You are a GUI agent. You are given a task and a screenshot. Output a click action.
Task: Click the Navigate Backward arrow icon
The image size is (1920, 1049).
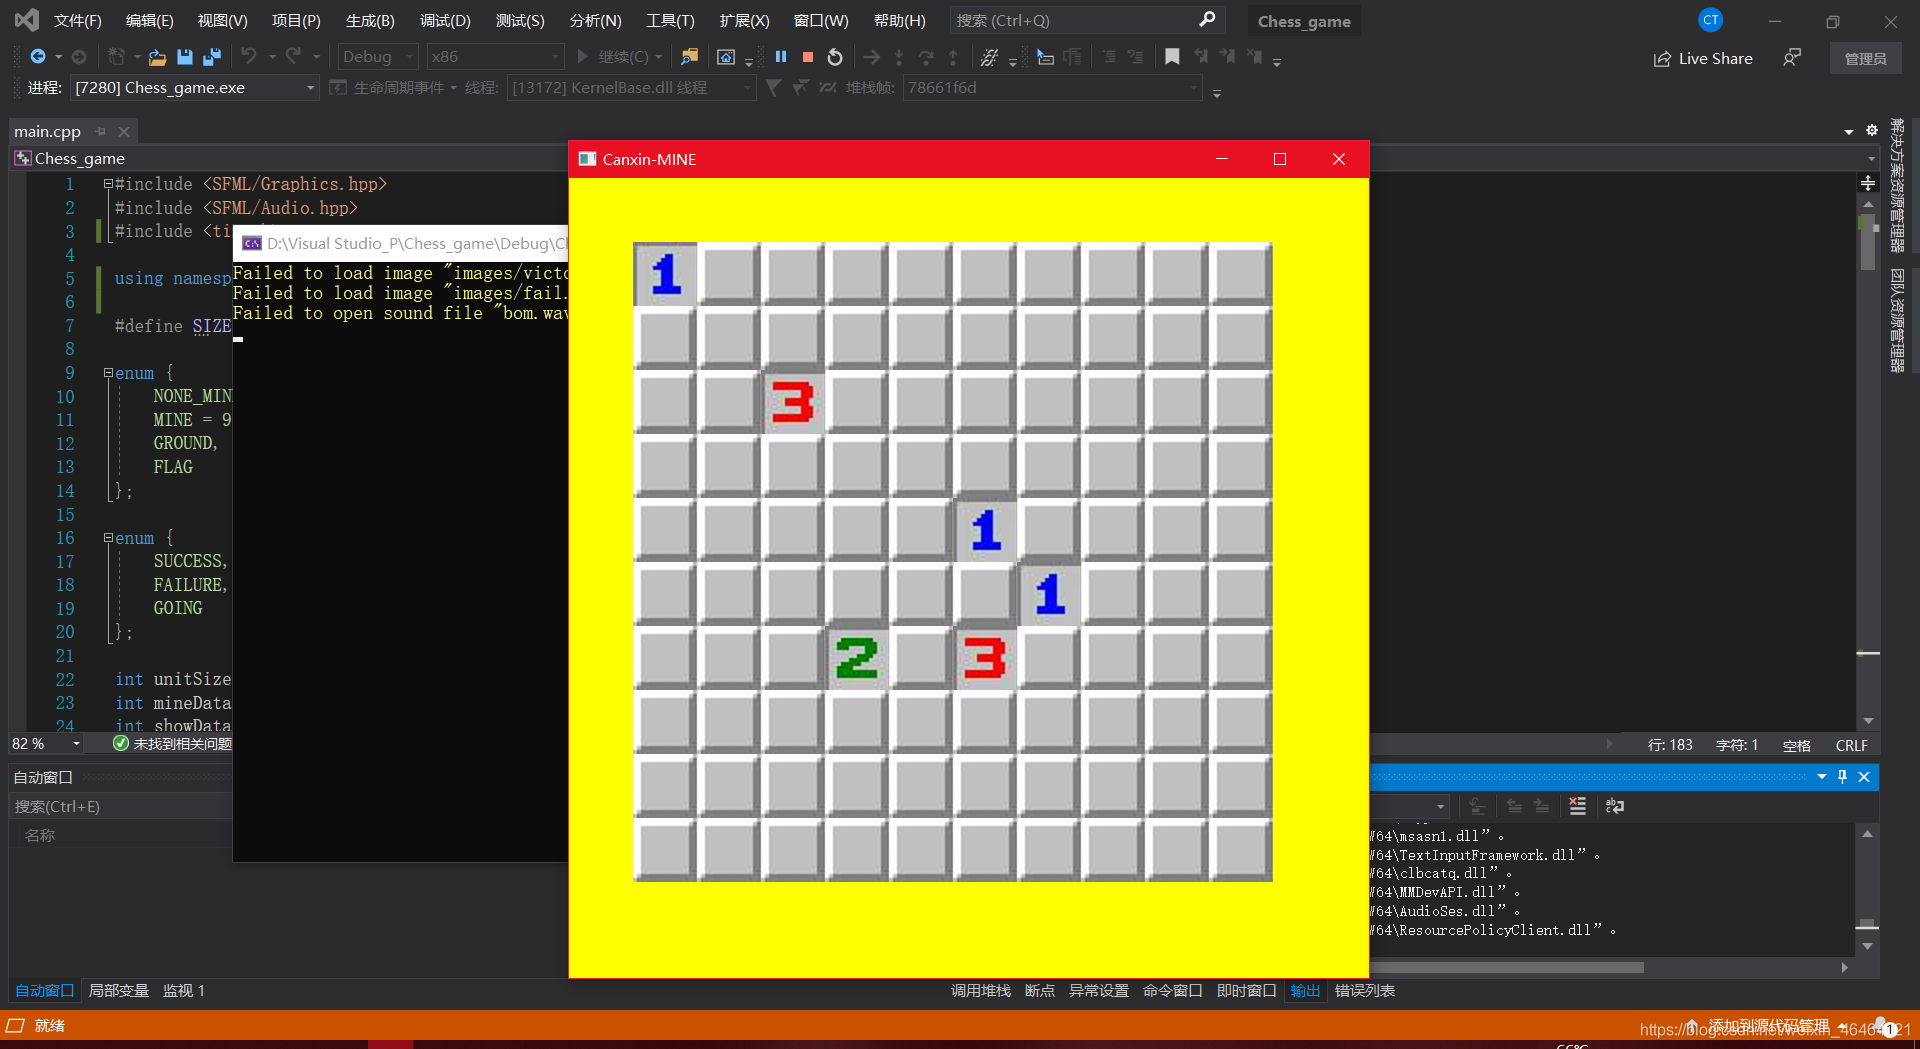tap(38, 57)
